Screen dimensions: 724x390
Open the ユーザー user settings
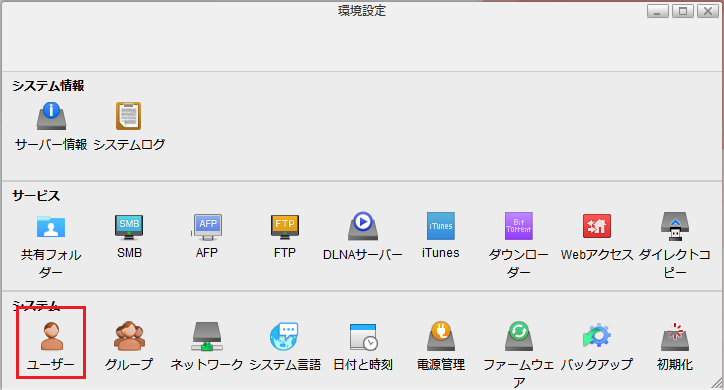tap(51, 336)
